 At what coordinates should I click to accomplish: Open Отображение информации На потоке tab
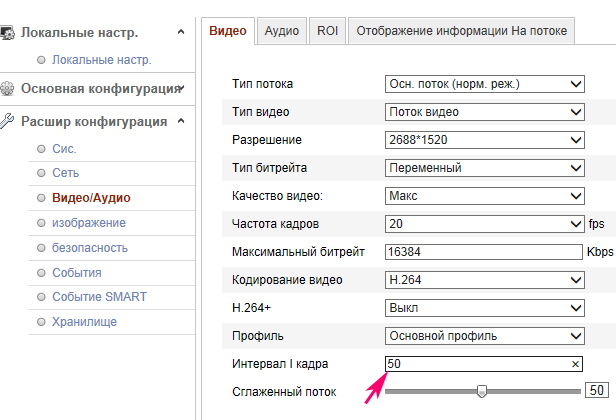[x=462, y=31]
